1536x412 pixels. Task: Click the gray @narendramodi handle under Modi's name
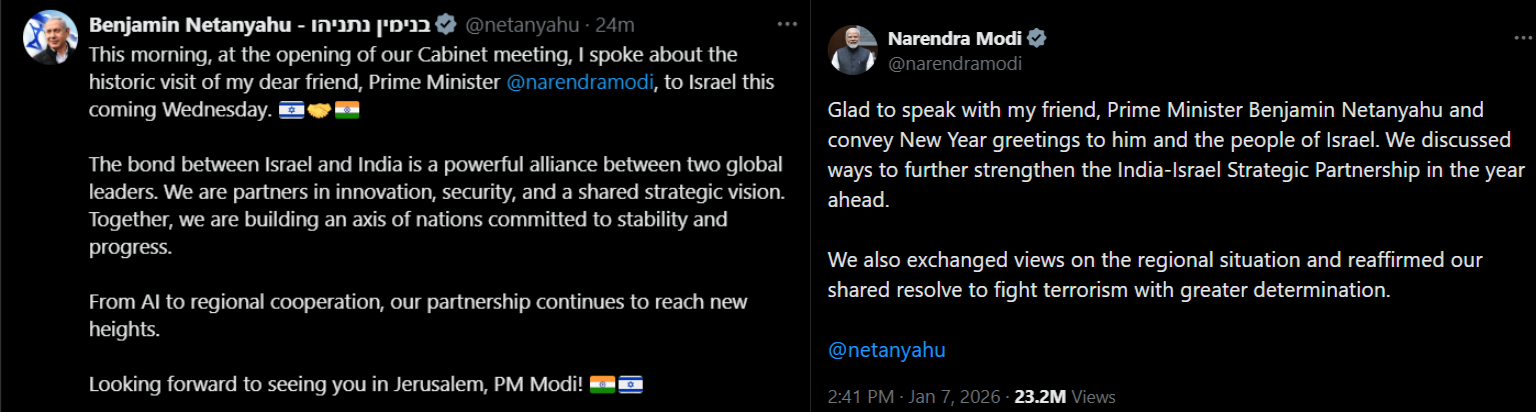click(x=955, y=64)
